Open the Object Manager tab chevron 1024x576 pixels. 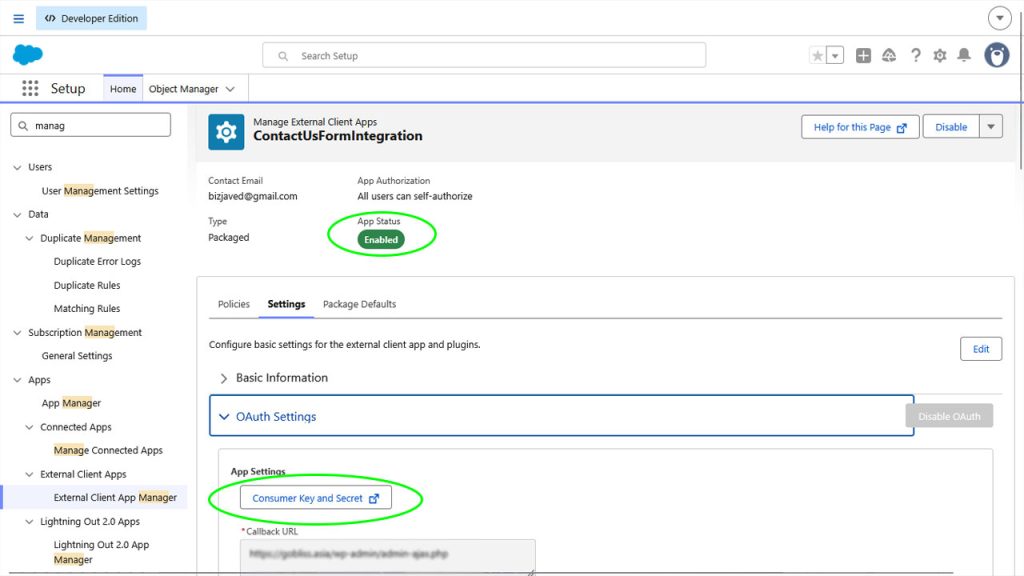coord(230,89)
